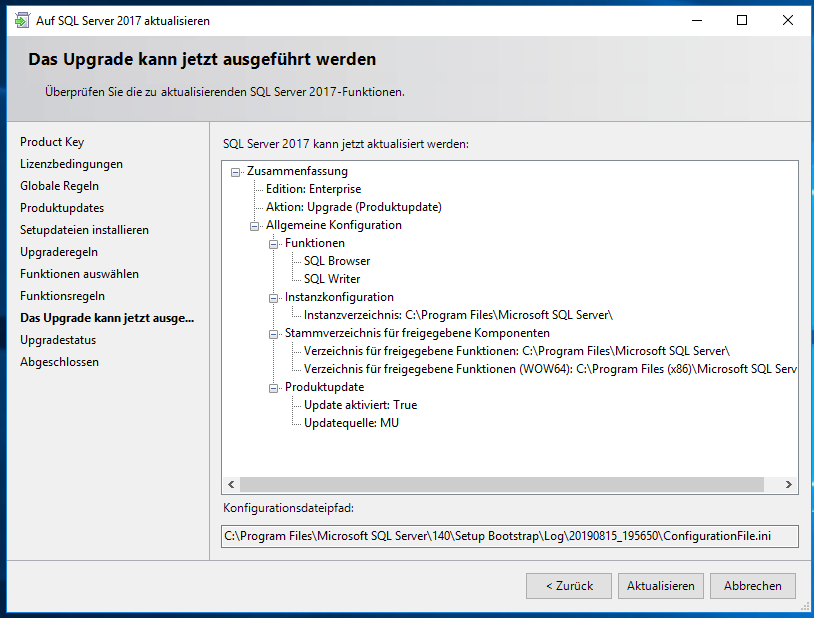The width and height of the screenshot is (814, 618).
Task: Close the setup window
Action: (788, 20)
